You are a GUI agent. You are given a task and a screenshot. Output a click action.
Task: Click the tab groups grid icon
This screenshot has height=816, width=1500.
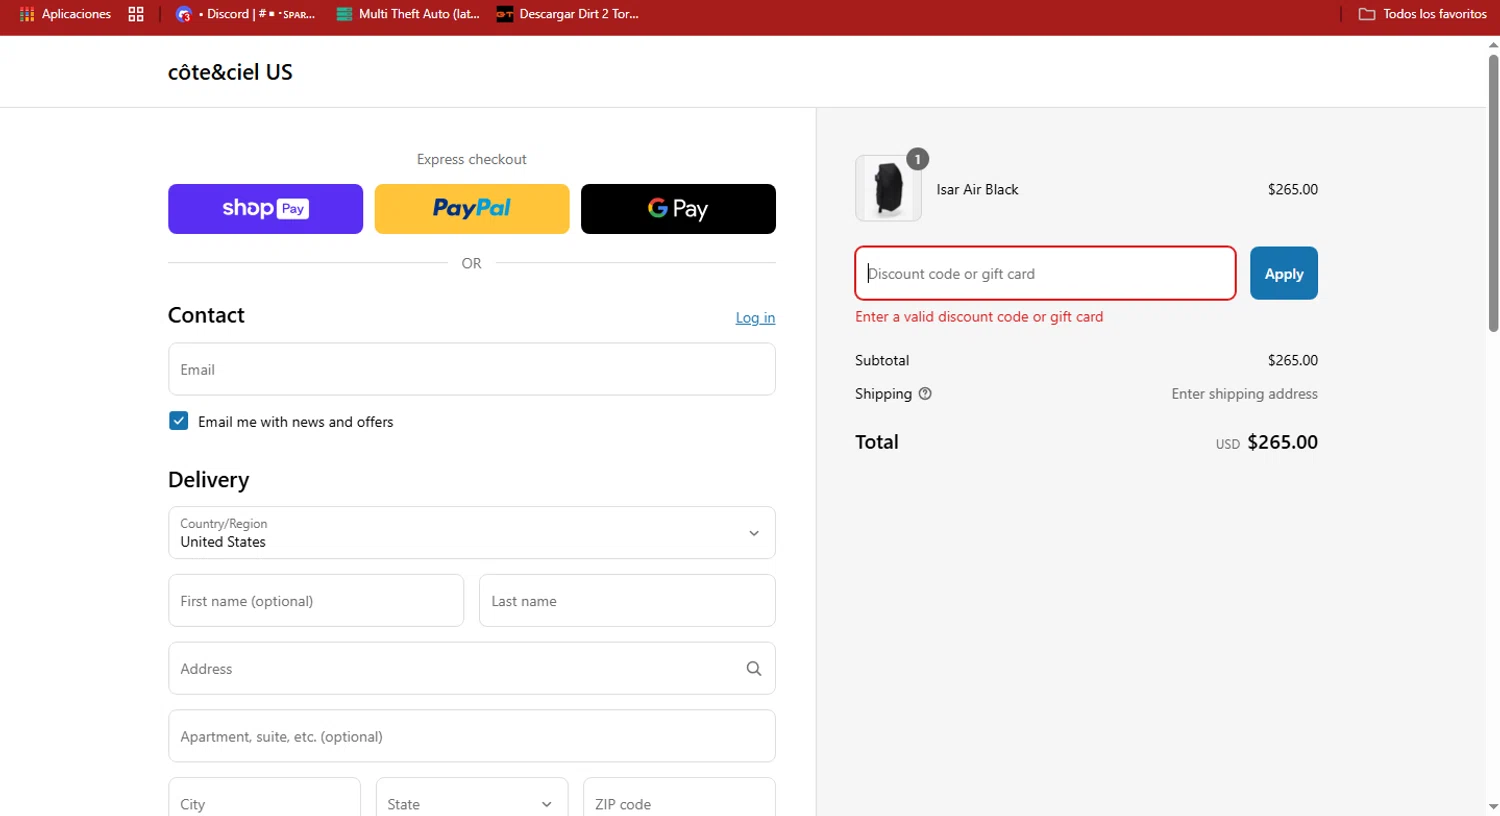136,14
